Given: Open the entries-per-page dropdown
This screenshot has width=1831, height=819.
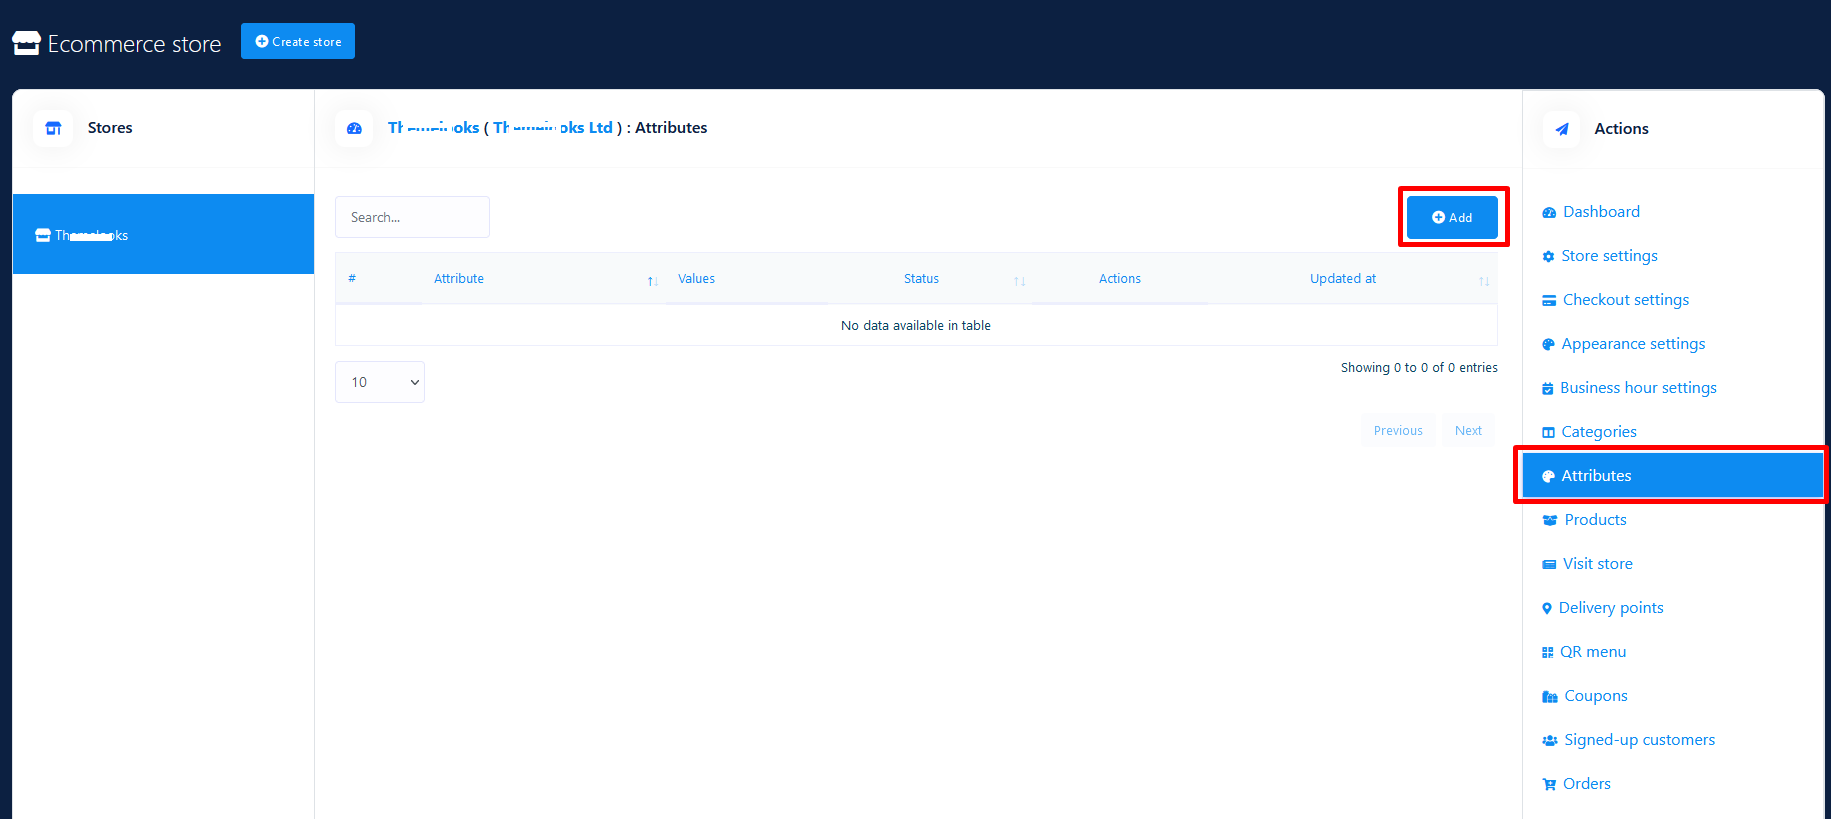Looking at the screenshot, I should click(380, 382).
